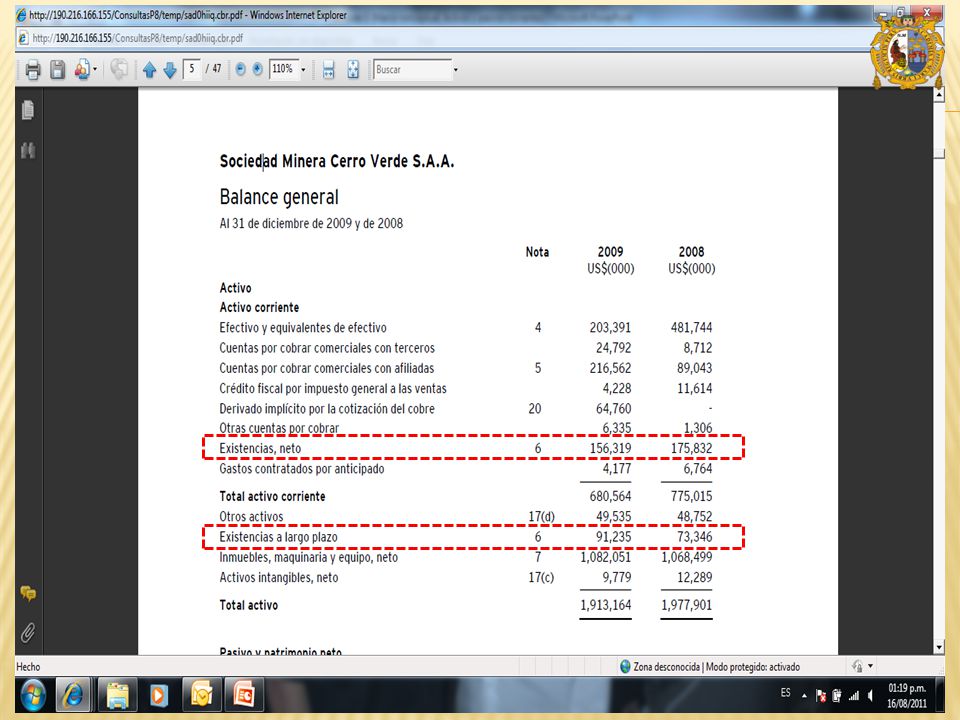Click the power plug tray icon

point(837,696)
